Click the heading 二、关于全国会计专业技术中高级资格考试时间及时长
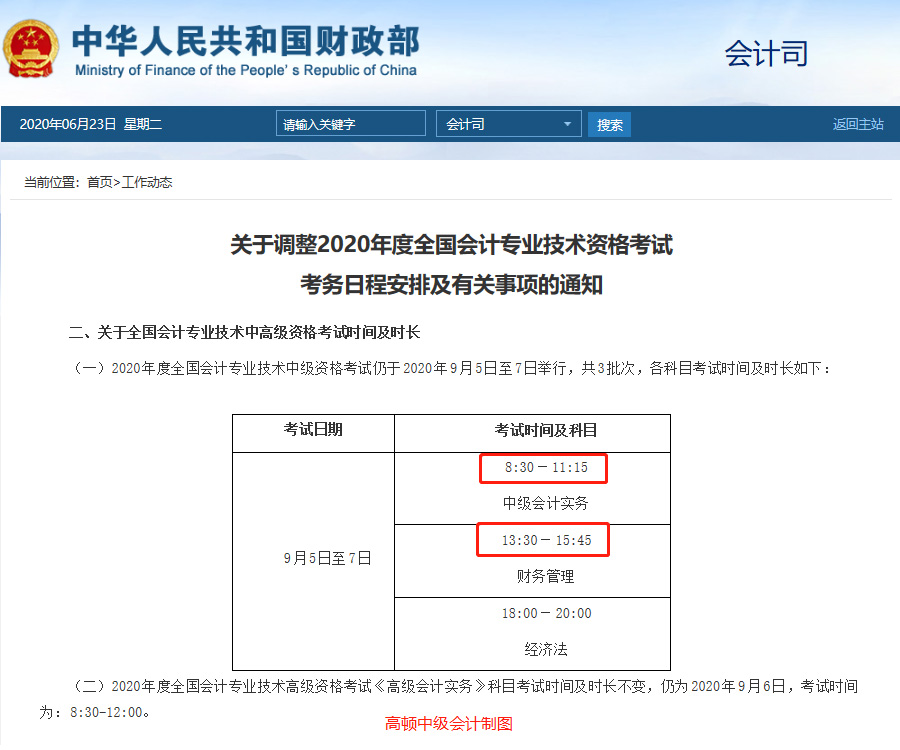 point(245,332)
